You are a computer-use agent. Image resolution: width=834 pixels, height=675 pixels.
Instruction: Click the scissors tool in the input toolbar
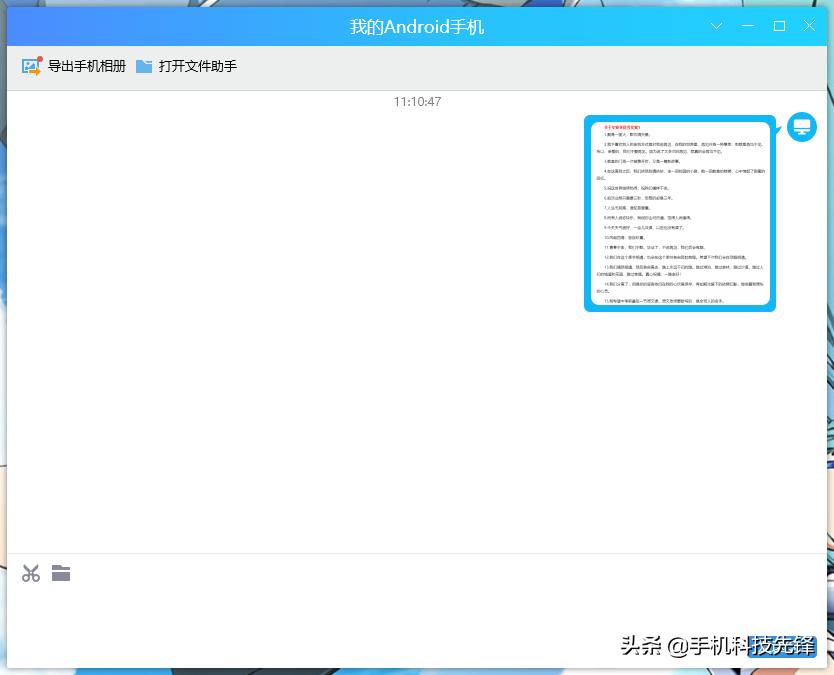[x=31, y=573]
